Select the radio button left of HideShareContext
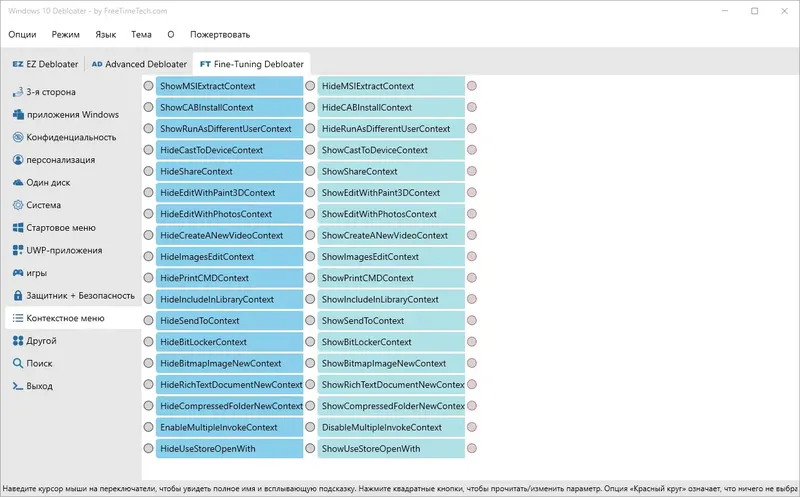This screenshot has width=800, height=497. click(149, 172)
